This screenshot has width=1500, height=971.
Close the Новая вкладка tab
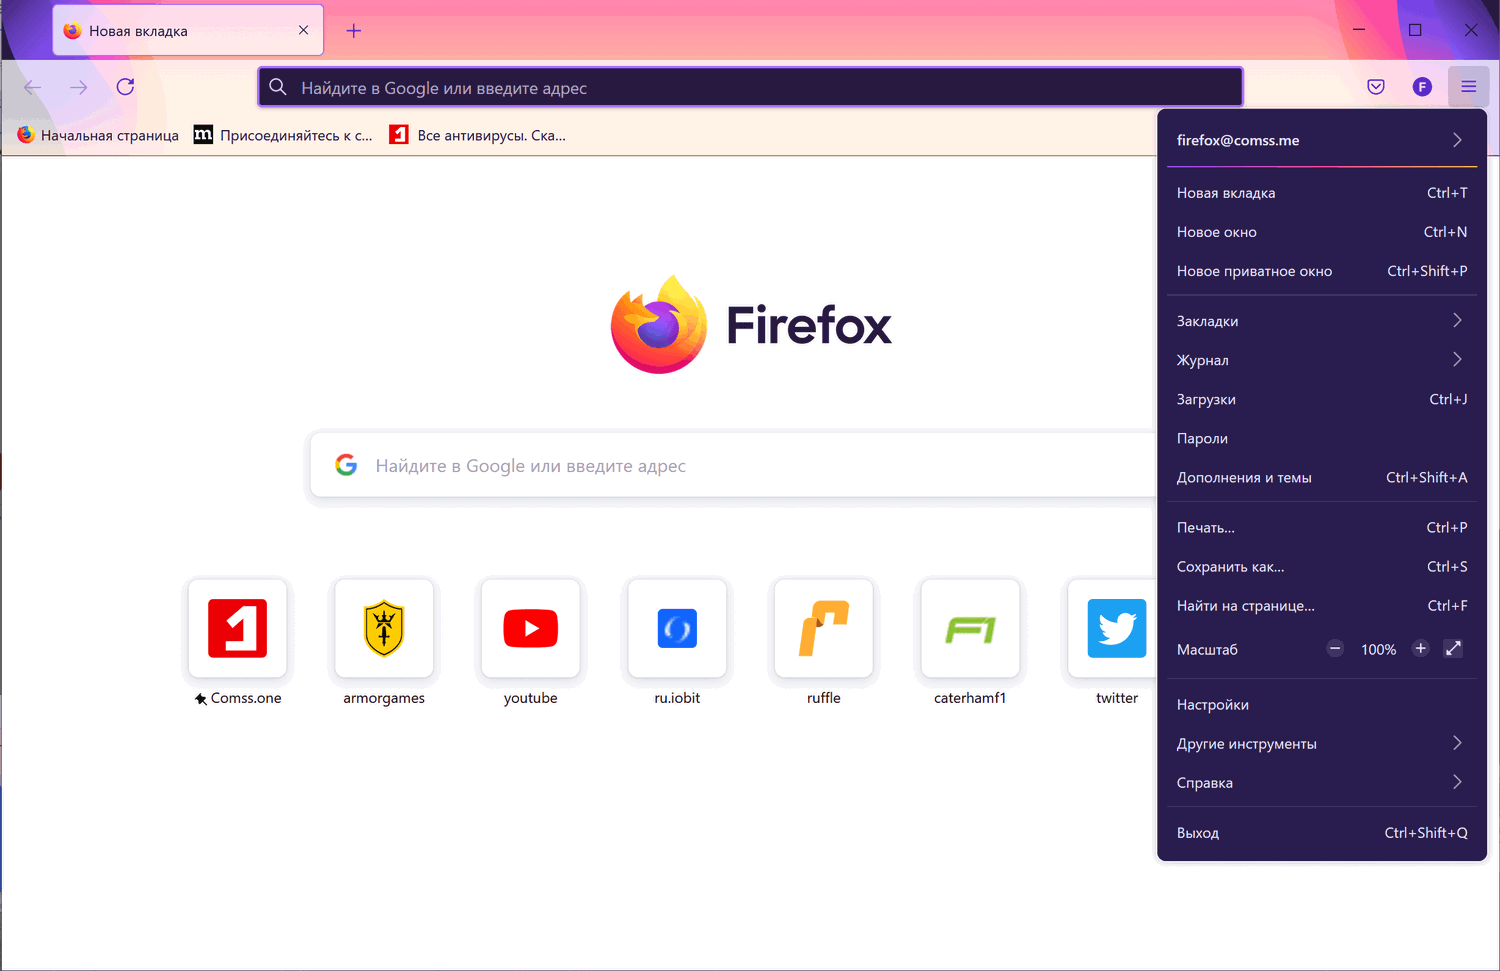click(x=303, y=30)
